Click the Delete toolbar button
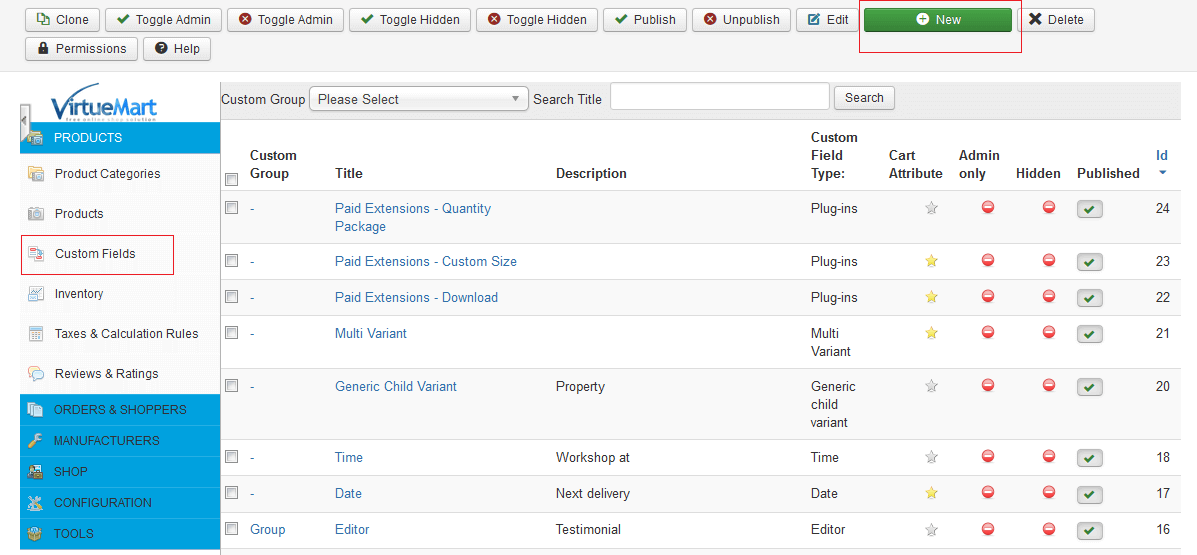Screen dimensions: 1197x555 pos(1056,20)
